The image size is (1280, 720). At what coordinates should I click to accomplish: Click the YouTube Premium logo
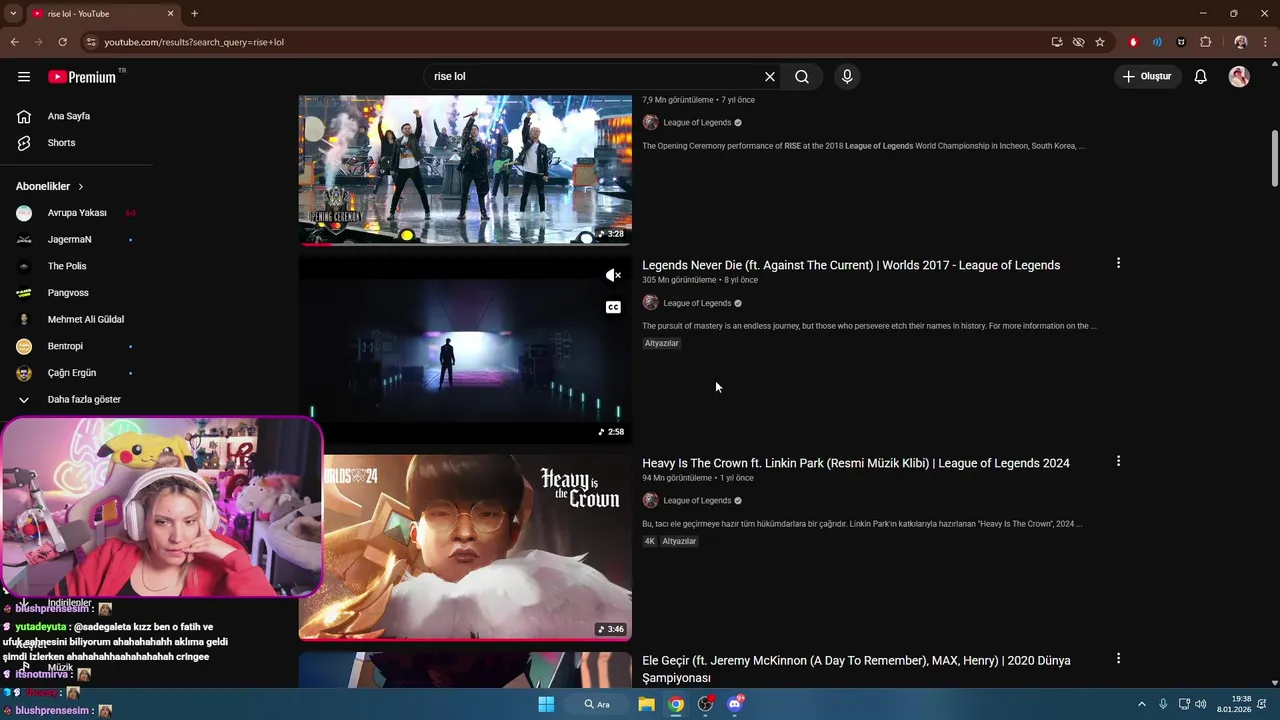[x=82, y=77]
